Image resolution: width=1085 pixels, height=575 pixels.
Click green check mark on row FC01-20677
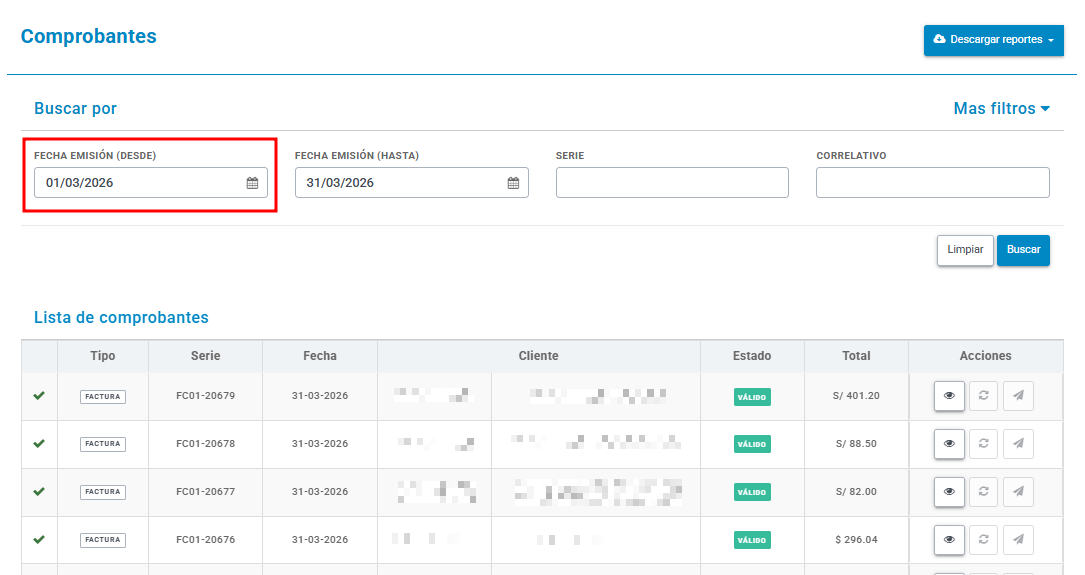click(39, 491)
